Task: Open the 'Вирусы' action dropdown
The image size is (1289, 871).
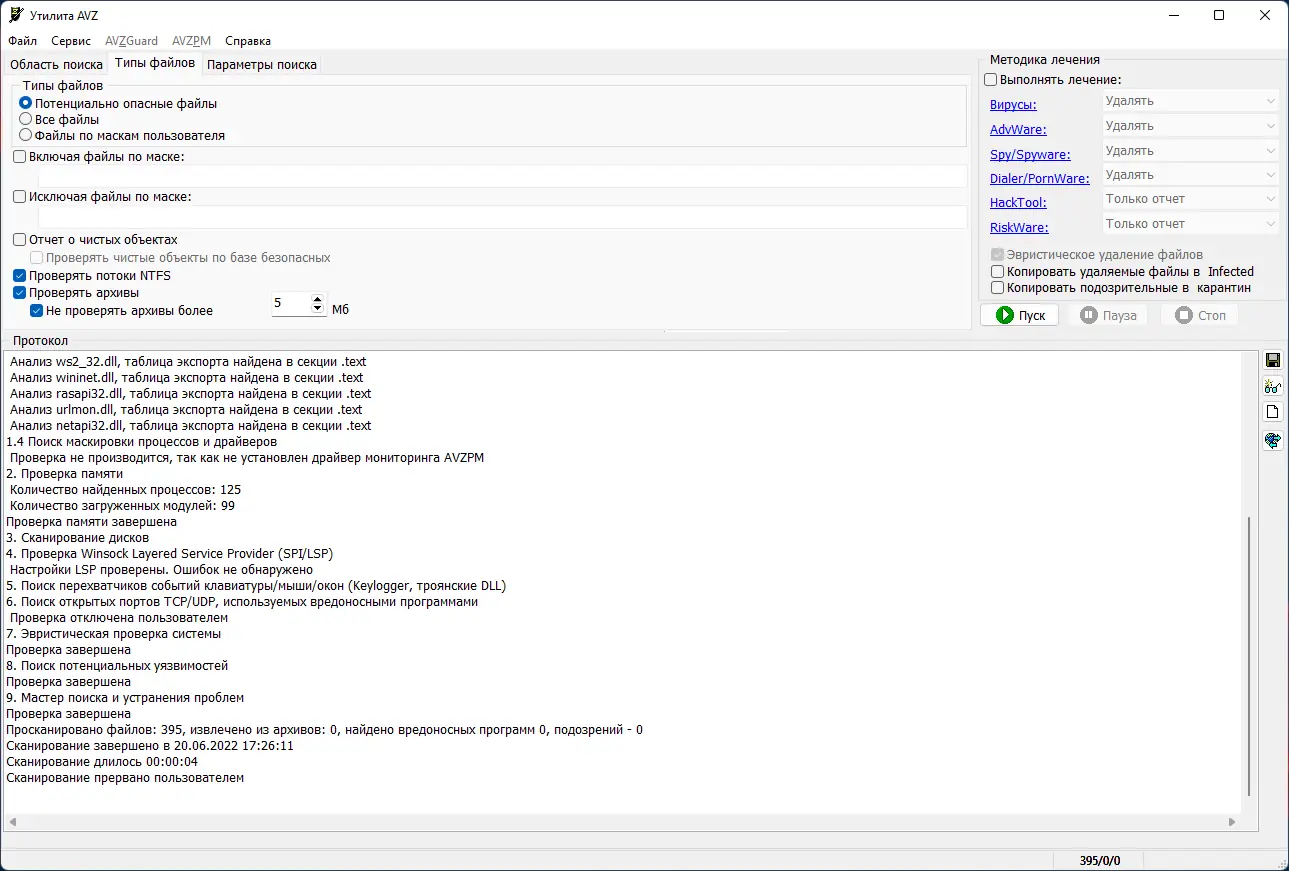Action: coord(1190,101)
